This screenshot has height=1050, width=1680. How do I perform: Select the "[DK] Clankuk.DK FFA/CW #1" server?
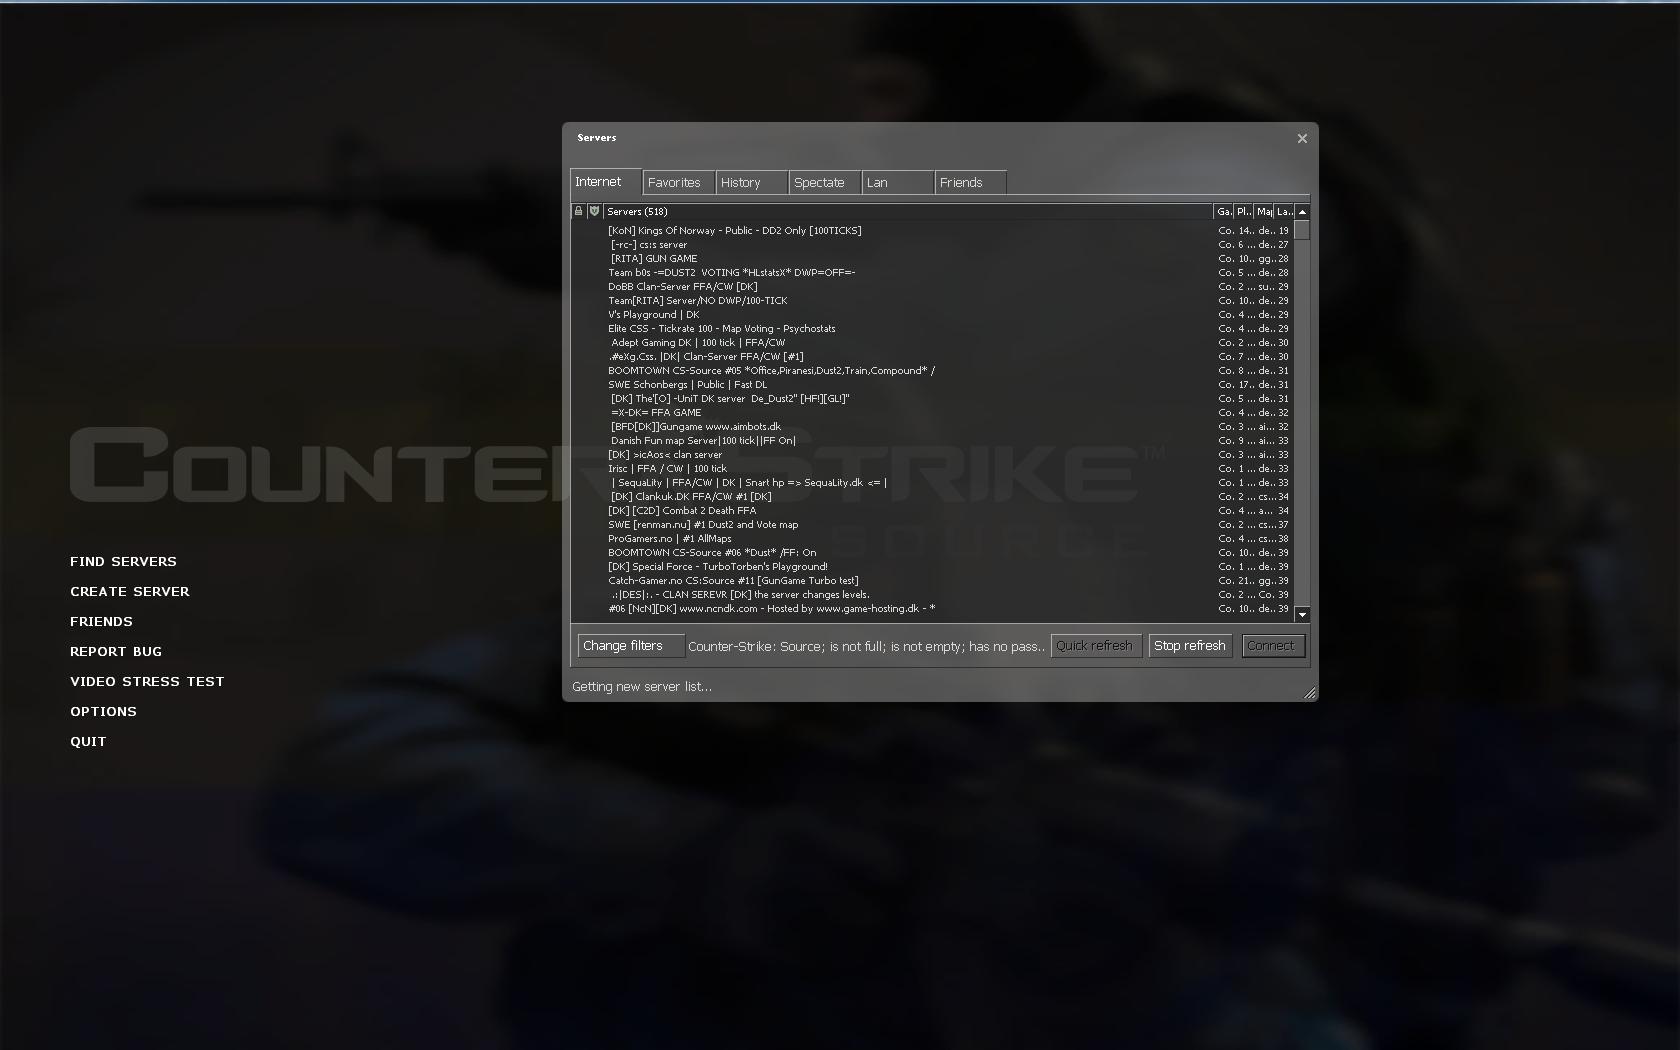[932, 497]
